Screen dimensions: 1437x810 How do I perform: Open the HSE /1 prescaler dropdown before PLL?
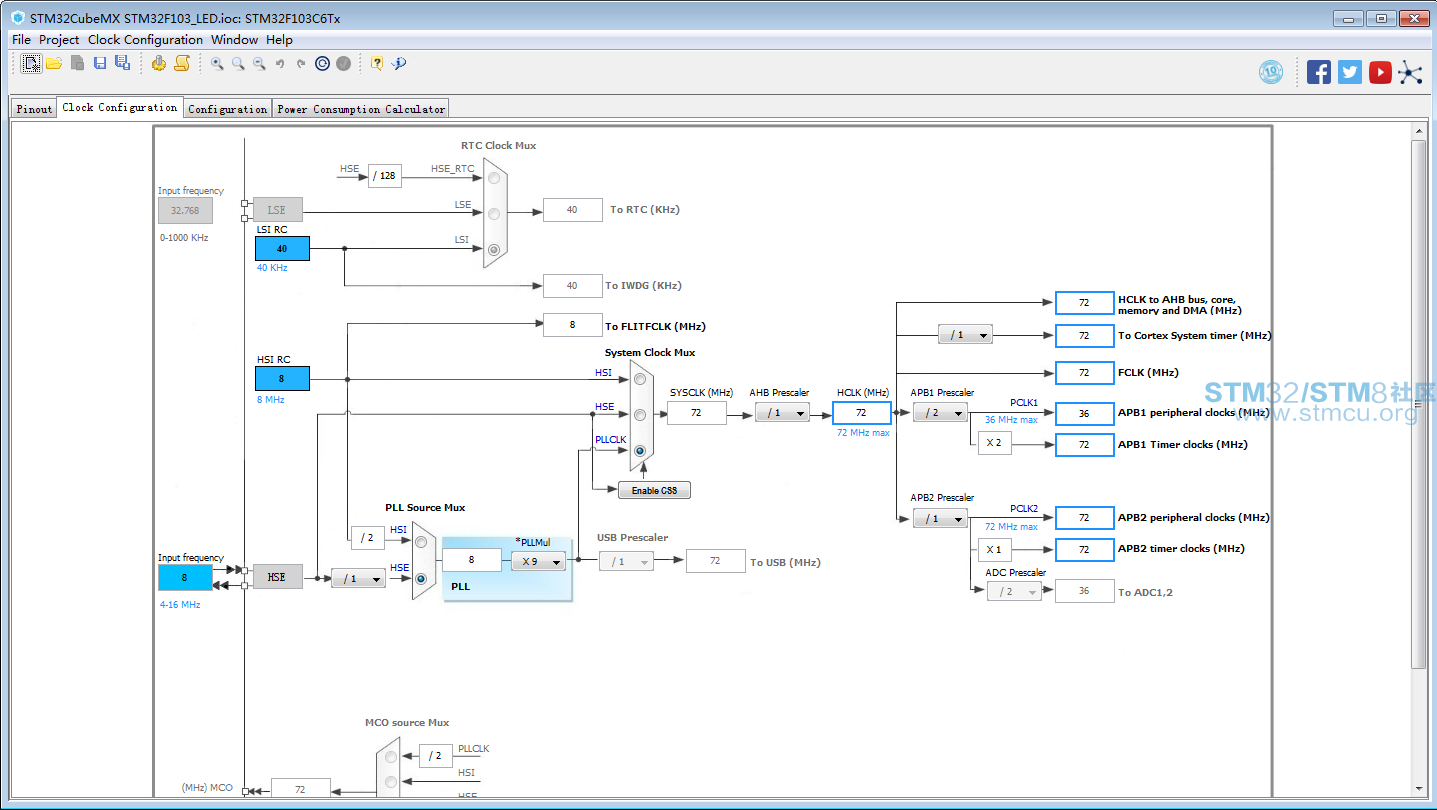click(x=358, y=578)
